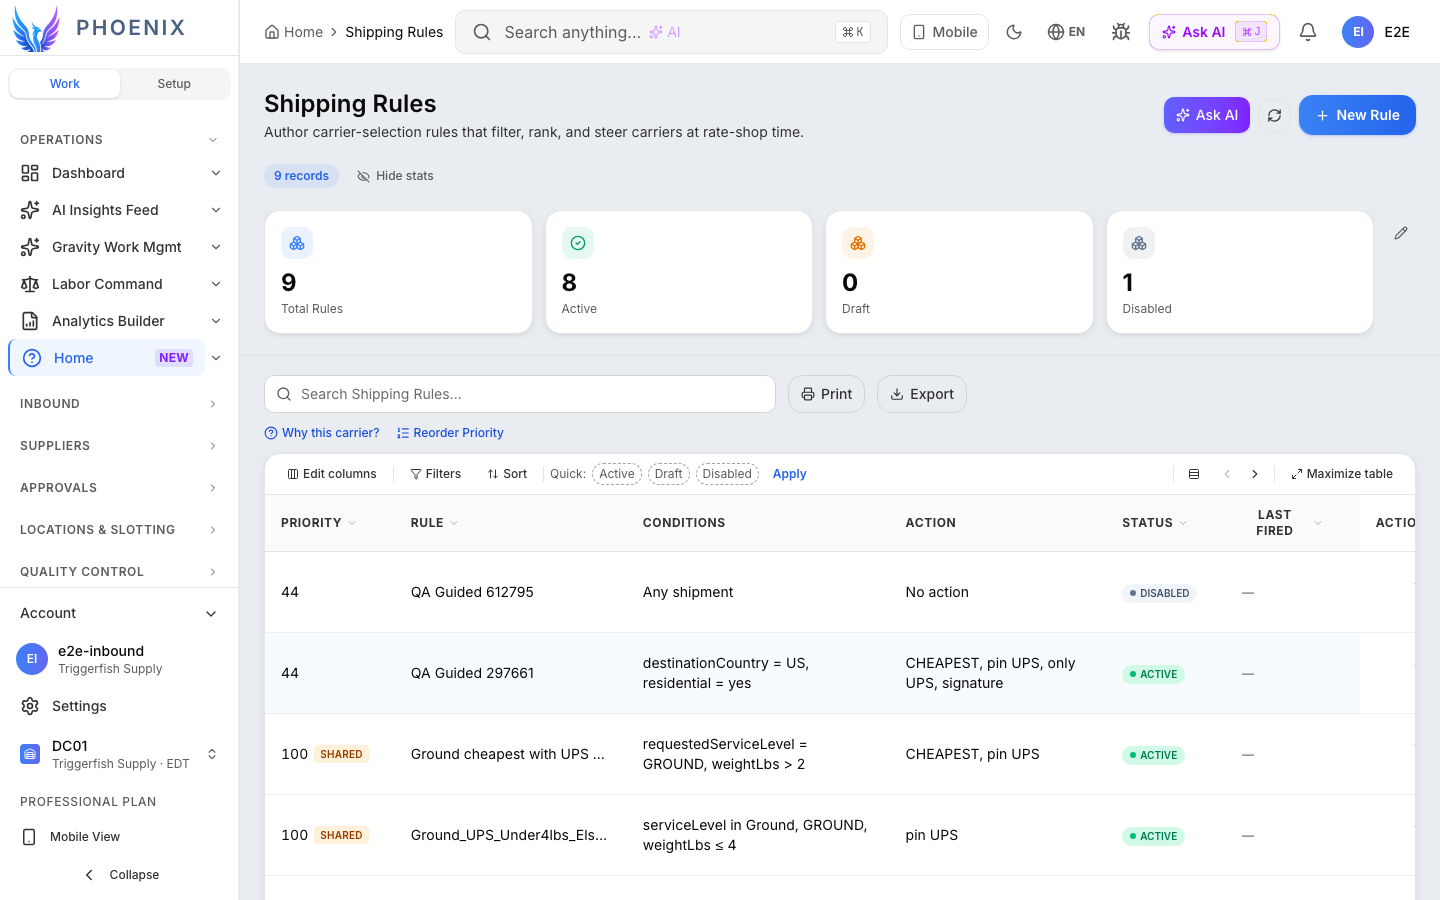Open Edit columns
This screenshot has height=900, width=1440.
[x=332, y=474]
